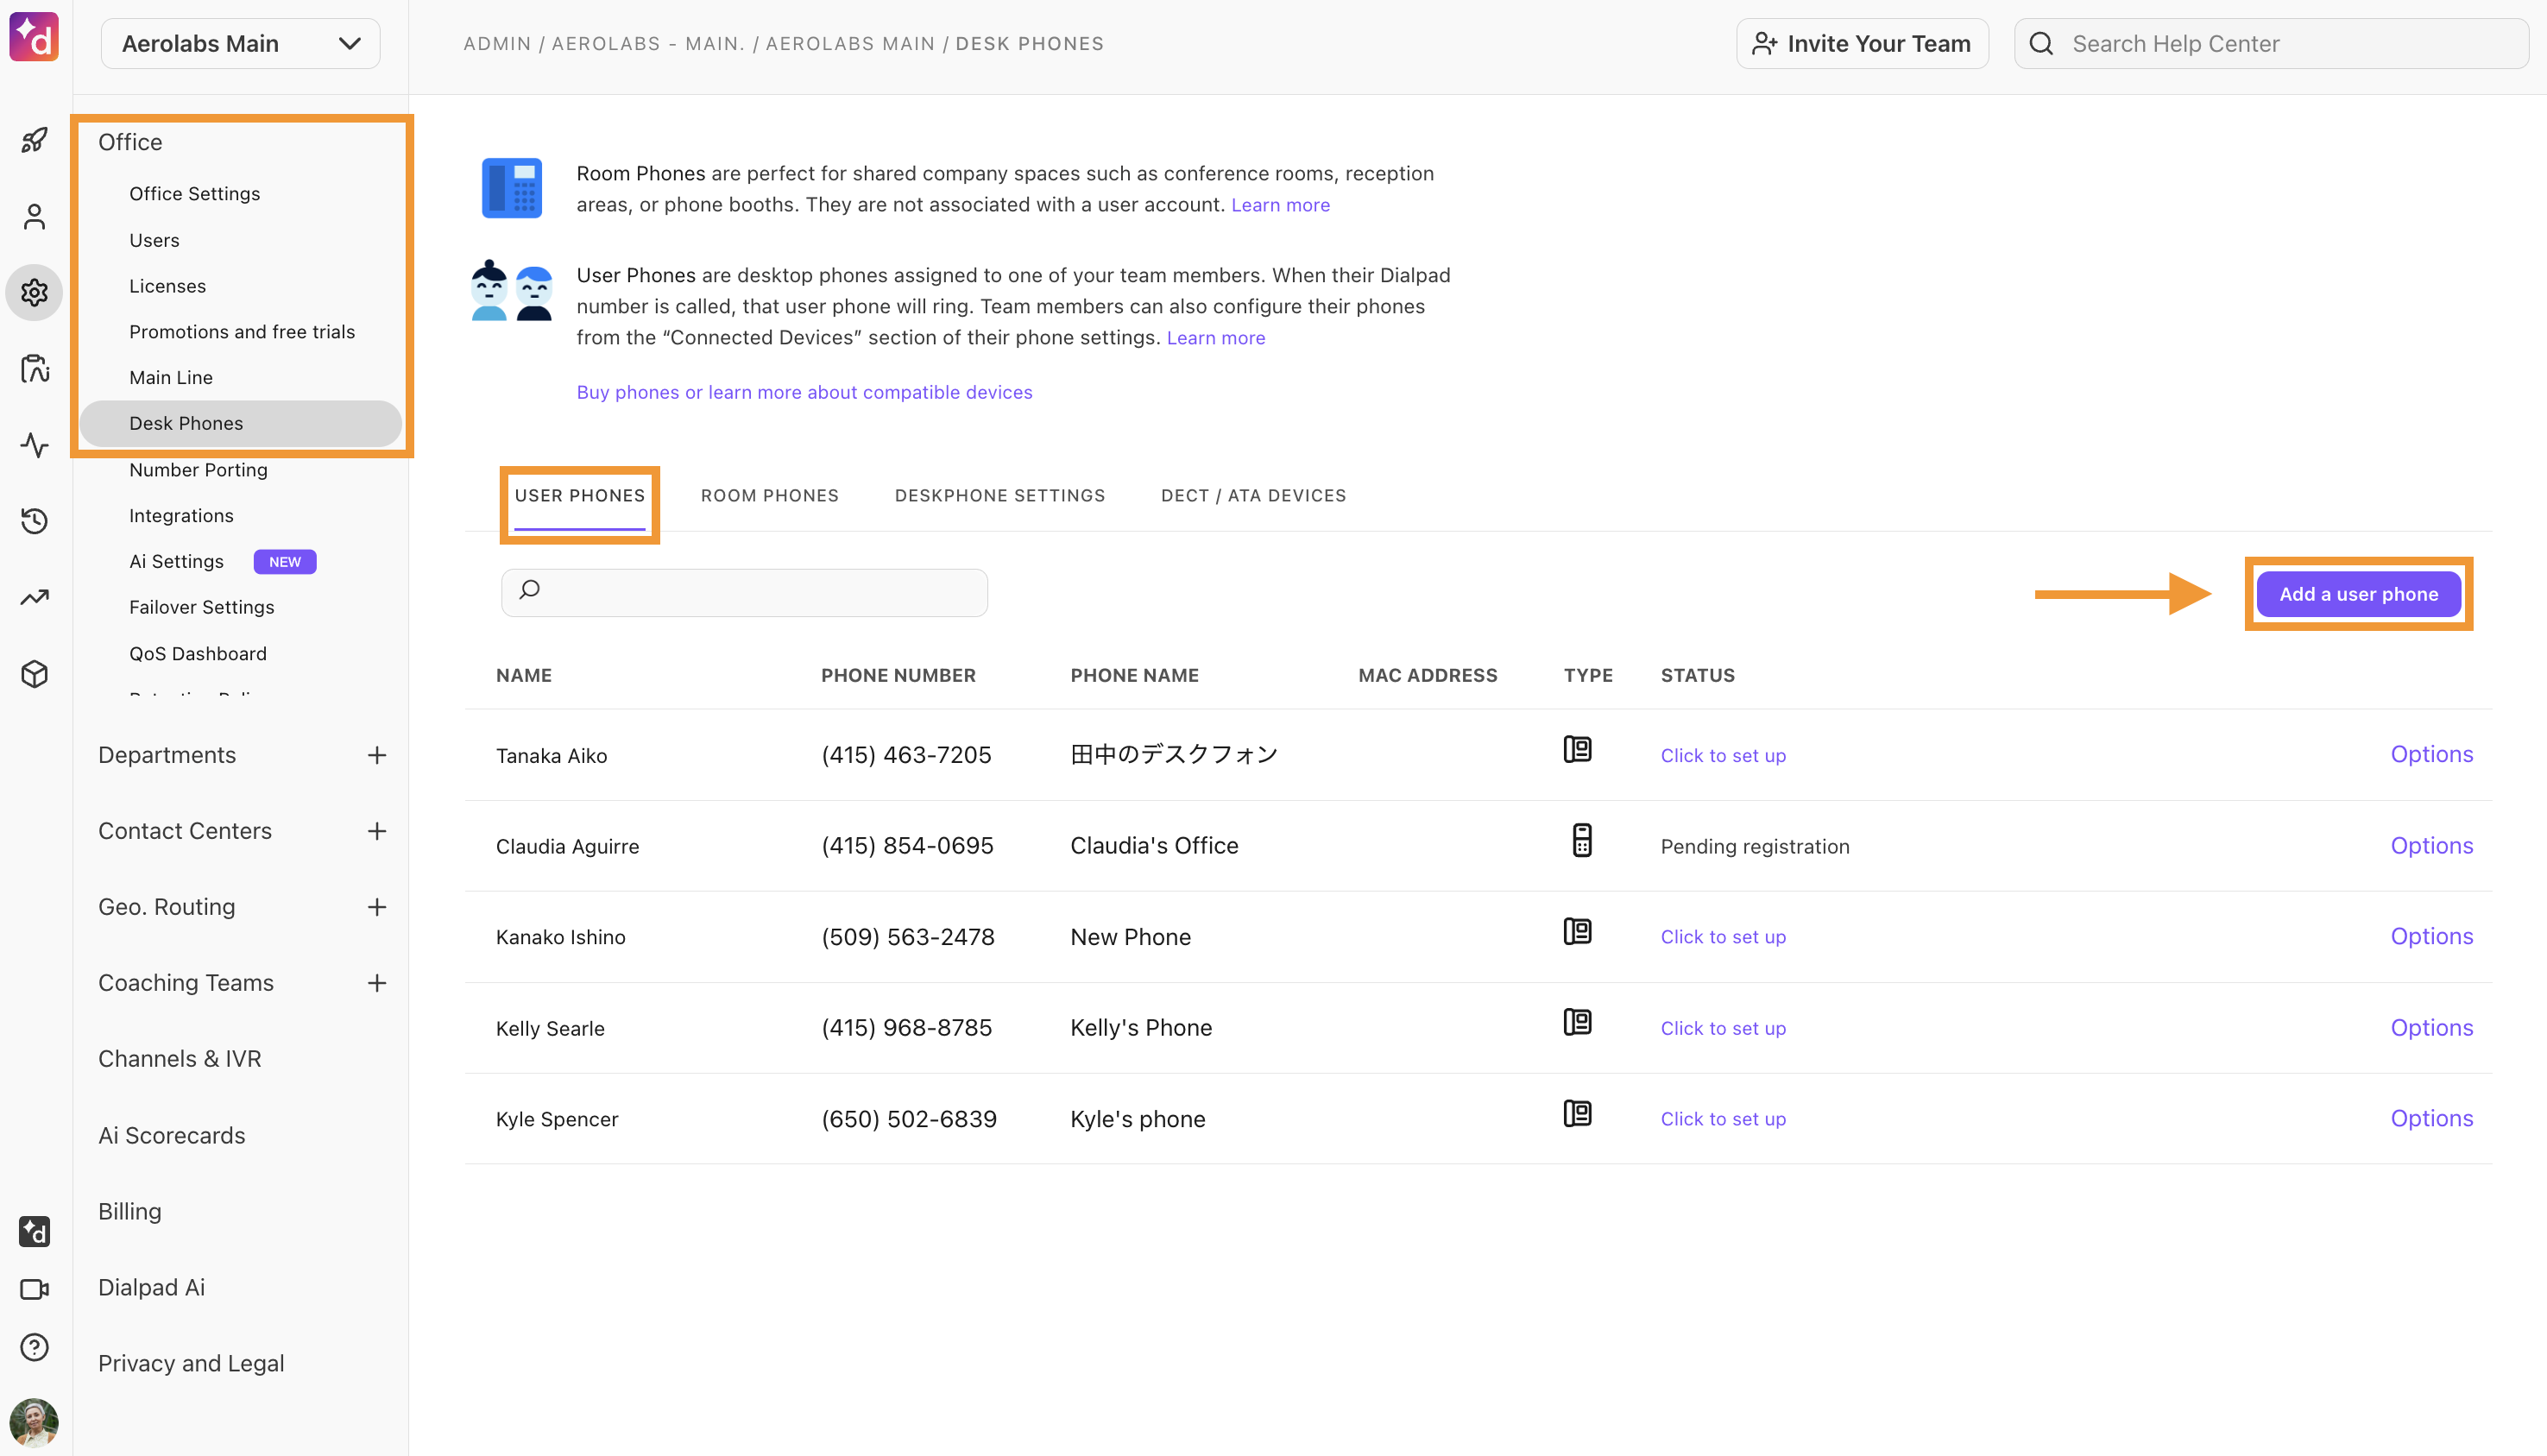The height and width of the screenshot is (1456, 2547).
Task: Click to set up Kanako Ishino's phone
Action: tap(1723, 937)
